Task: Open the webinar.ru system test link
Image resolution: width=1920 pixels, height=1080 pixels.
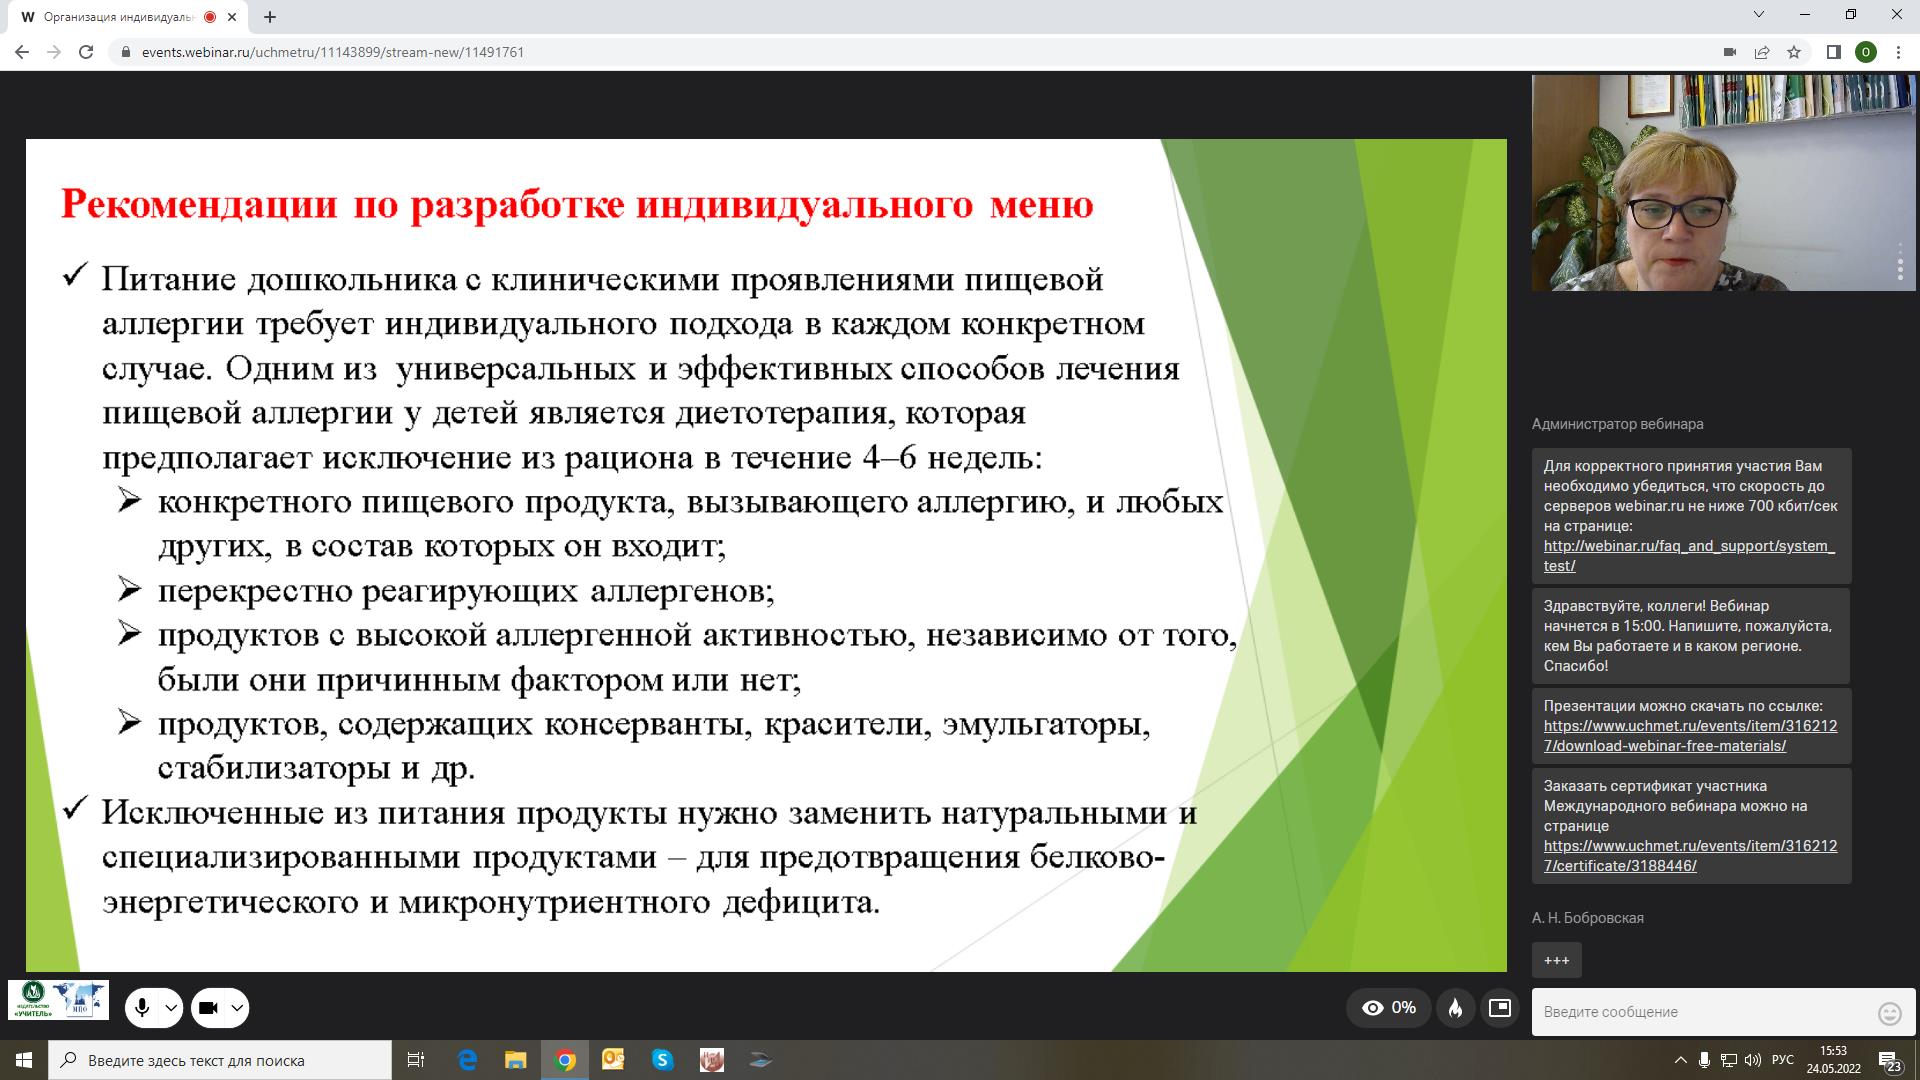Action: pyautogui.click(x=1688, y=546)
